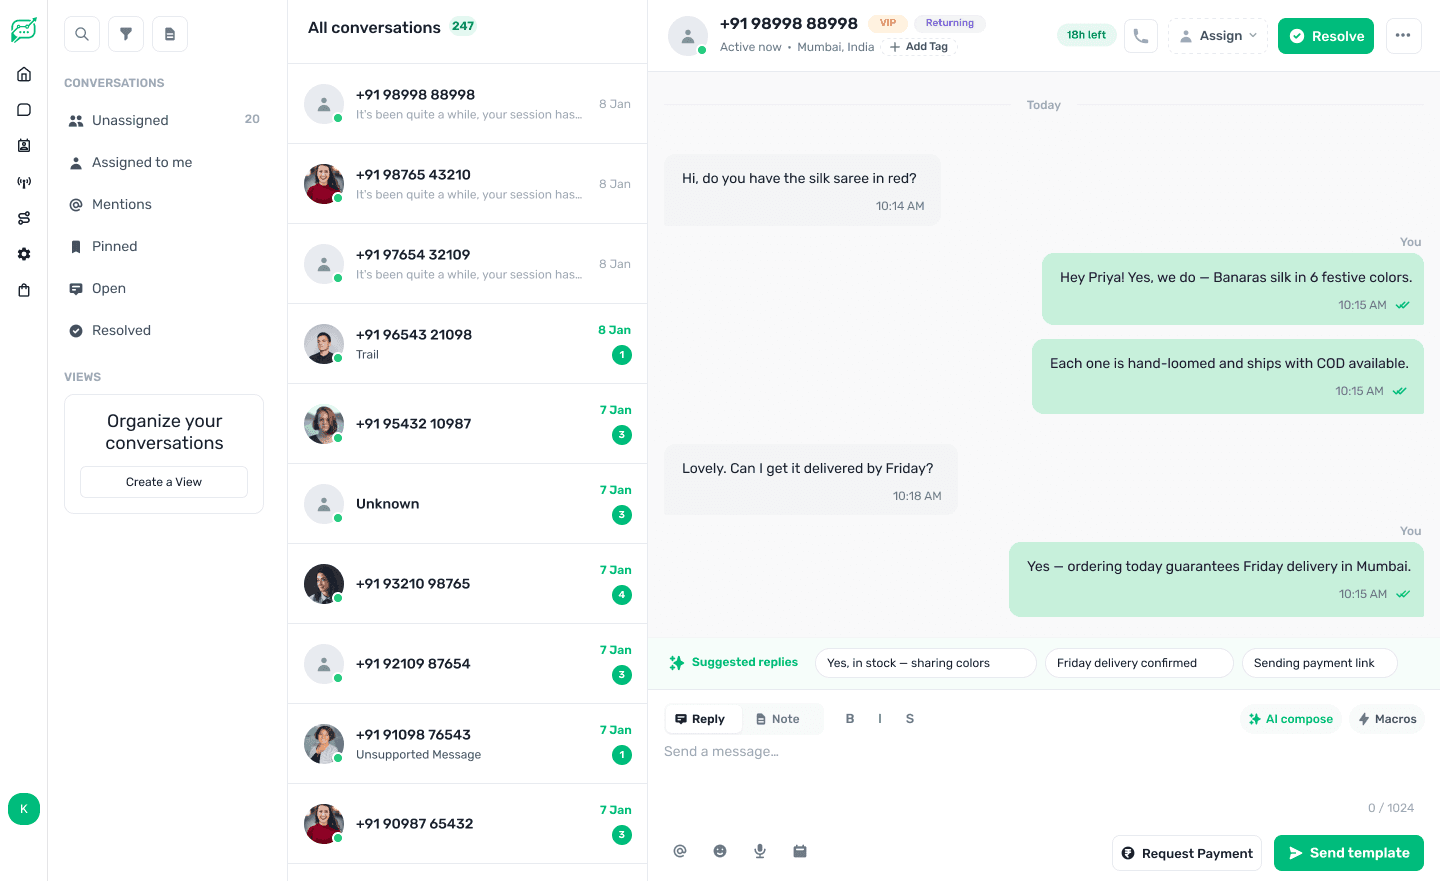Toggle italic formatting I button
This screenshot has height=881, width=1440.
880,719
